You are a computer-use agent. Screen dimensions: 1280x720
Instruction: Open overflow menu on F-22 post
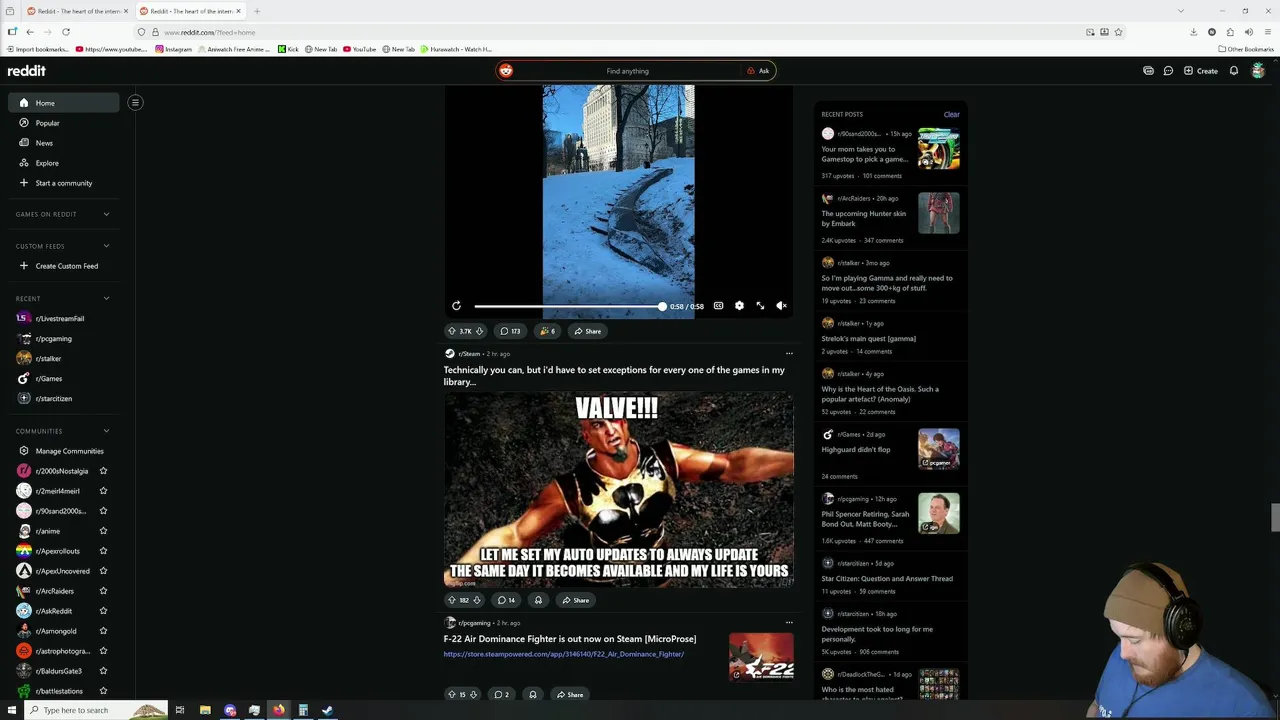(789, 622)
